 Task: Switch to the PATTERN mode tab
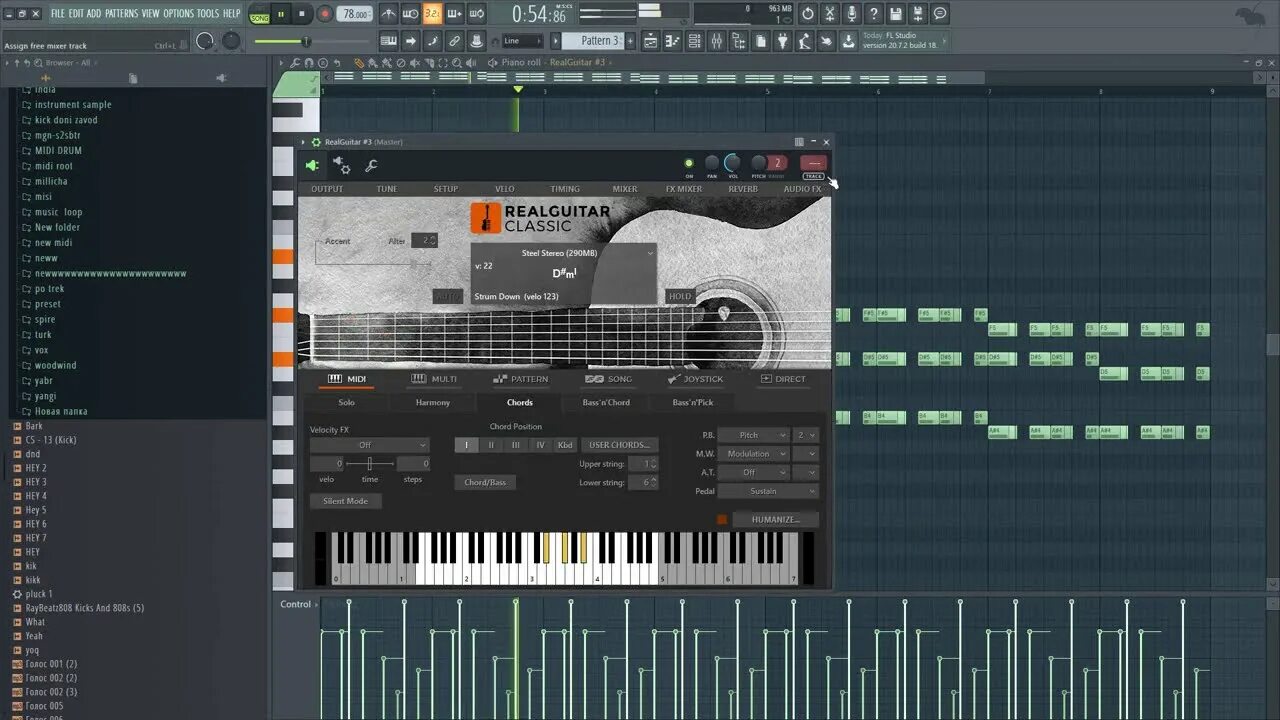coord(520,379)
